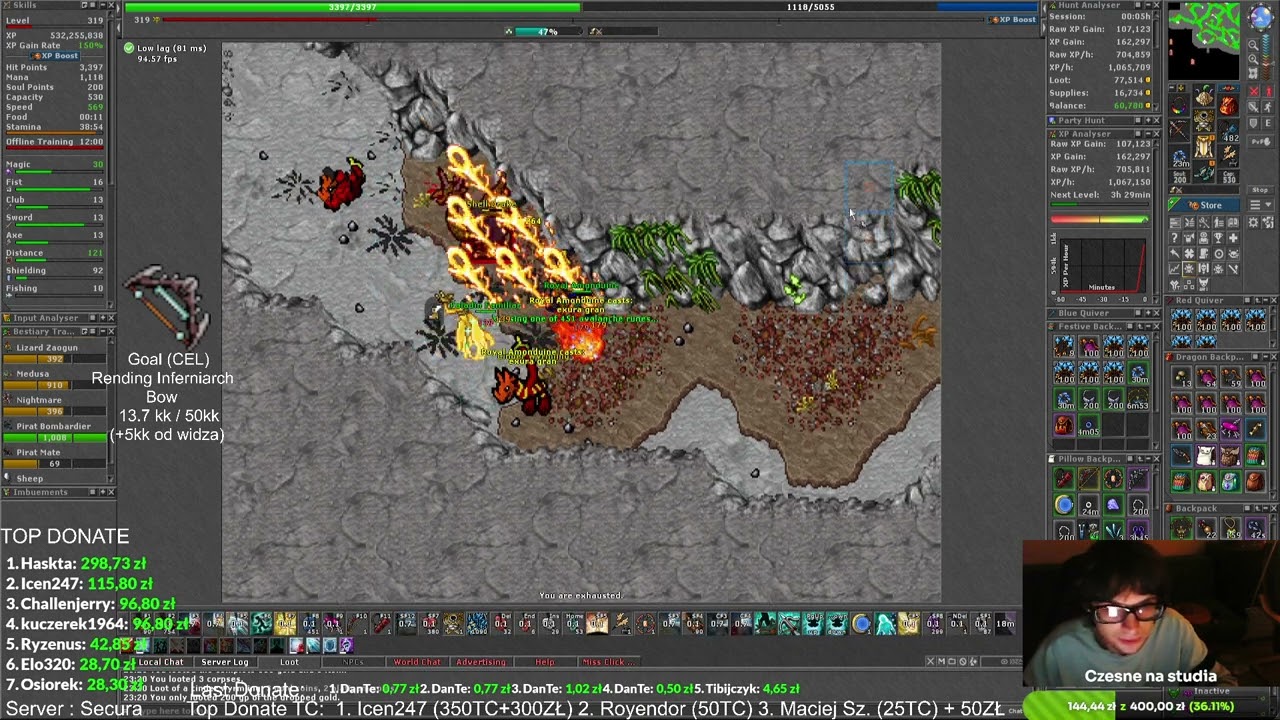Collapse the Red Quiver panel

point(1266,300)
